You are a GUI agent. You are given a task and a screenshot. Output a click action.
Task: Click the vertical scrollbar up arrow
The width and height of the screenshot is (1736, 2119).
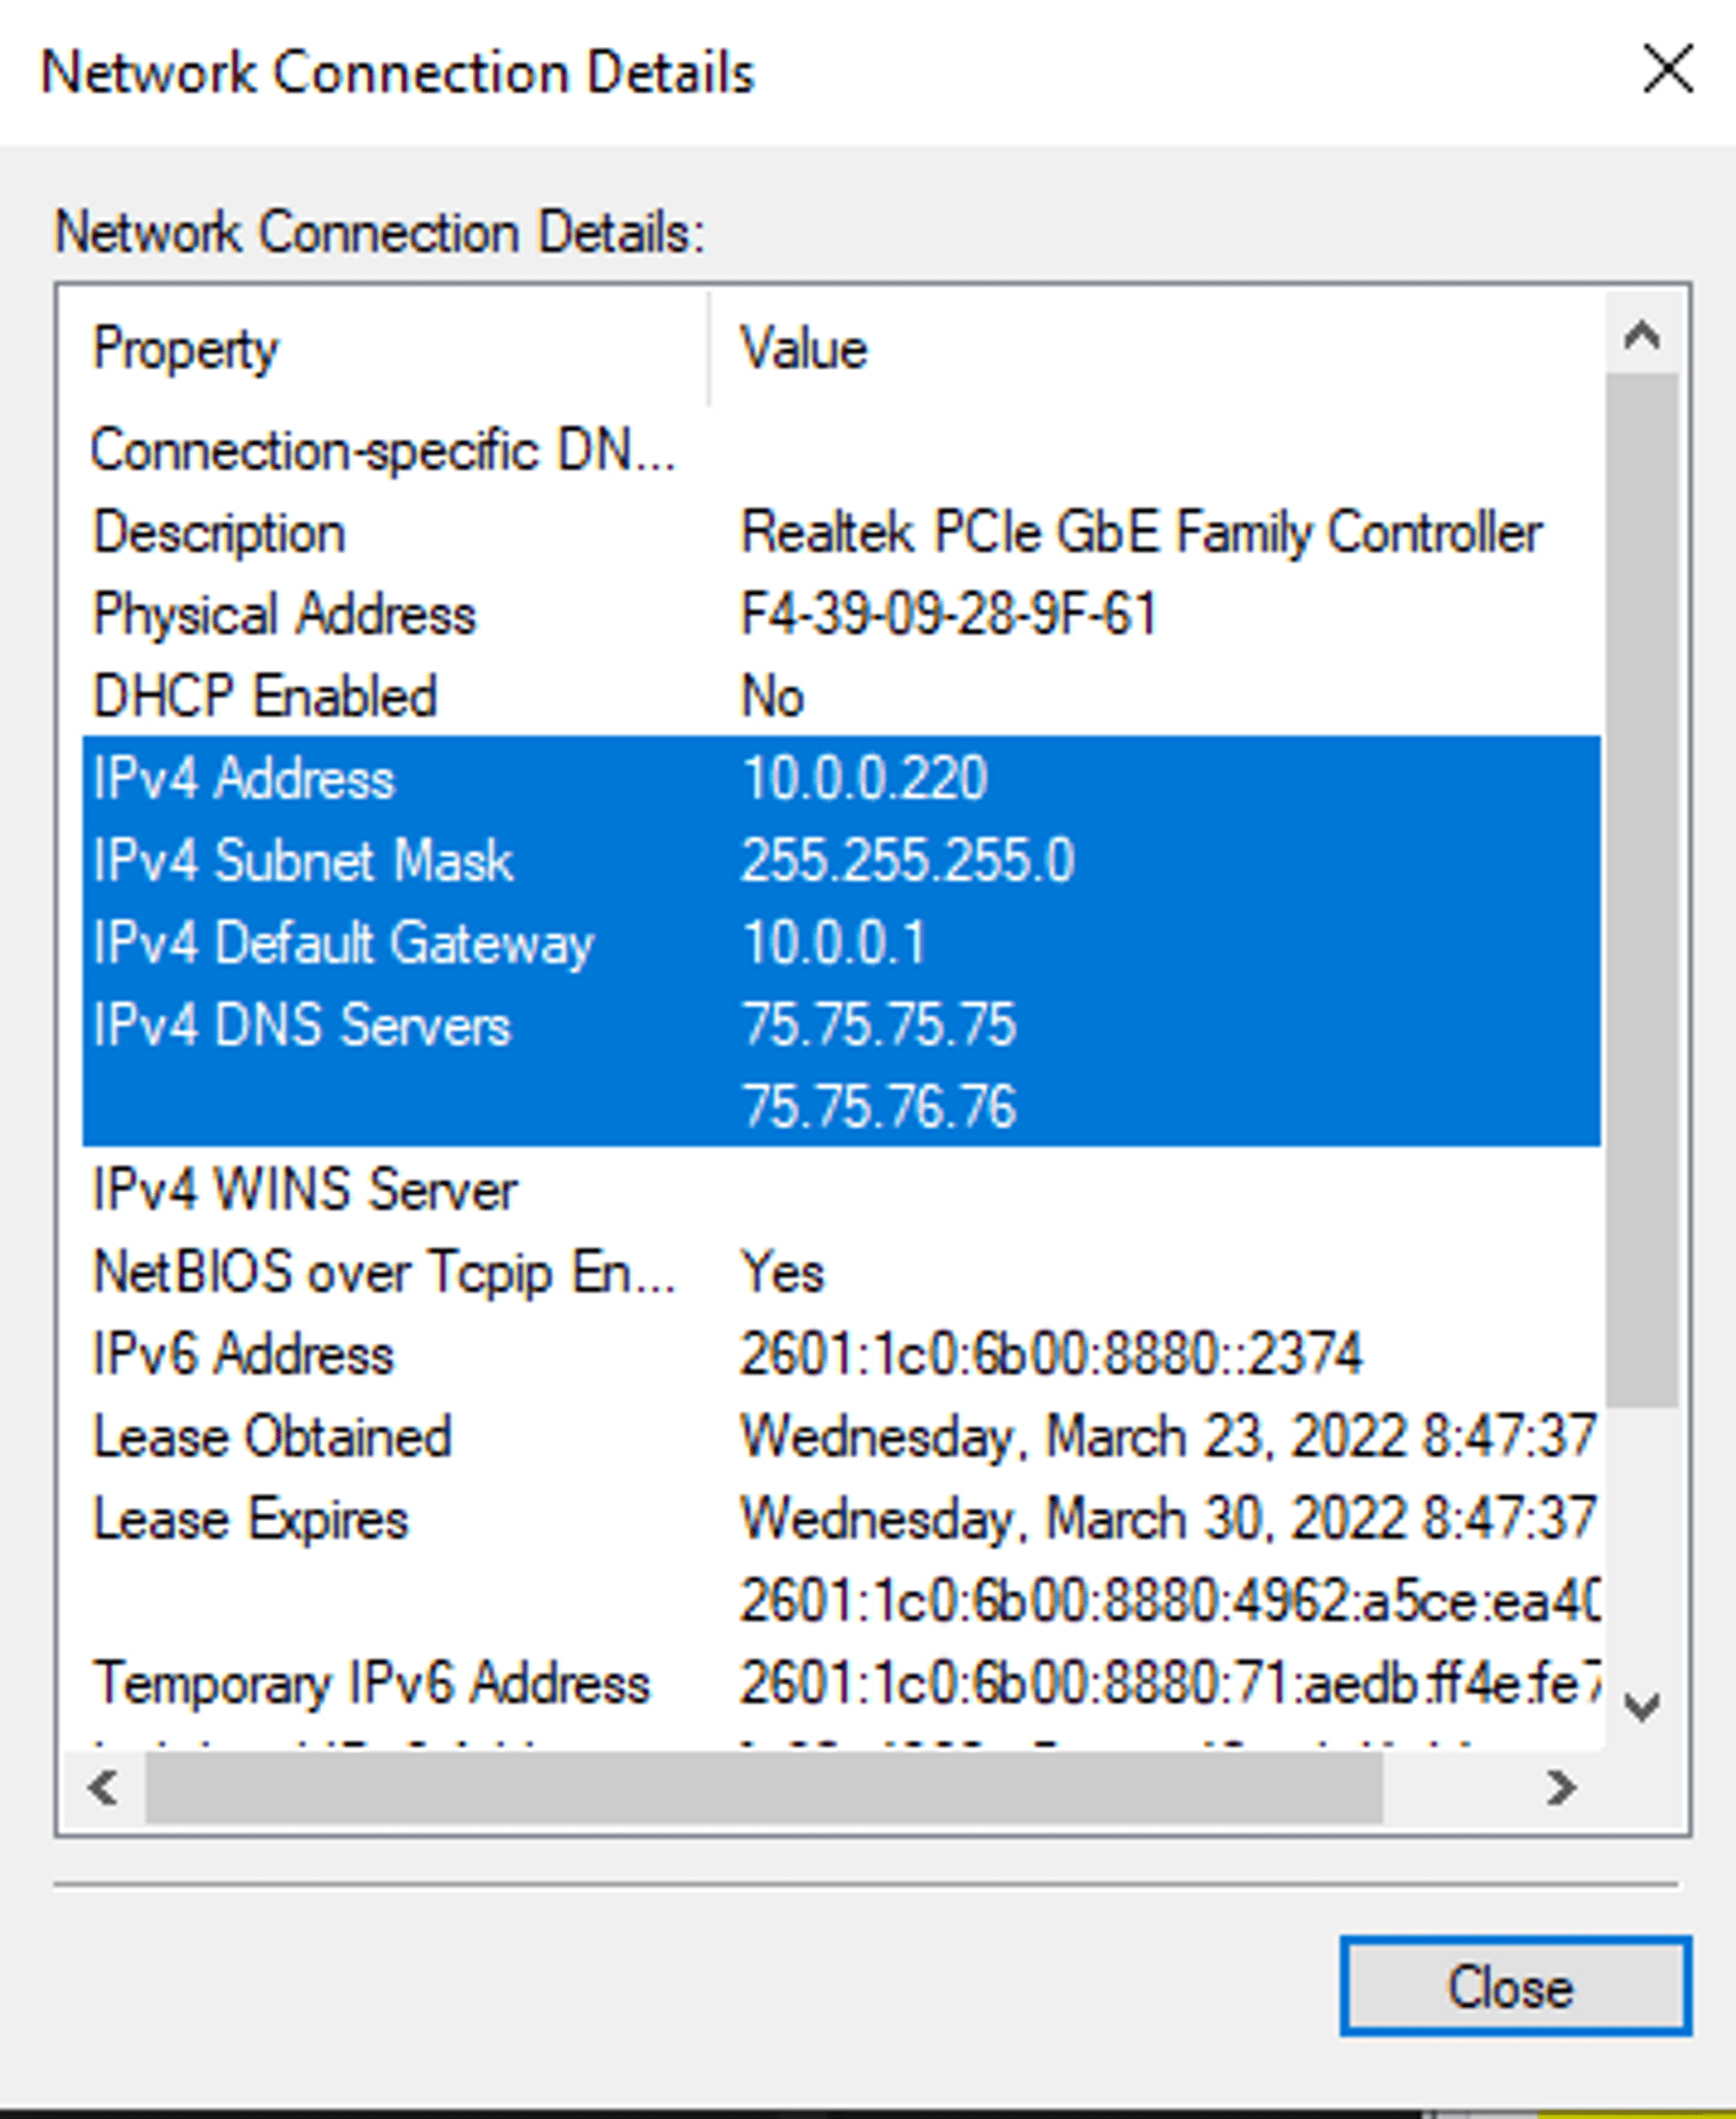1642,335
